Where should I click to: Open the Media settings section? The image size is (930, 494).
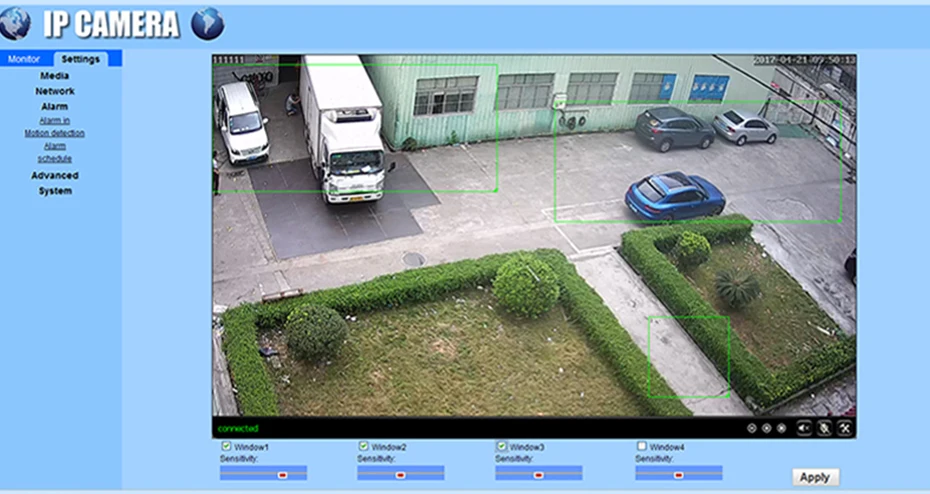tap(55, 75)
